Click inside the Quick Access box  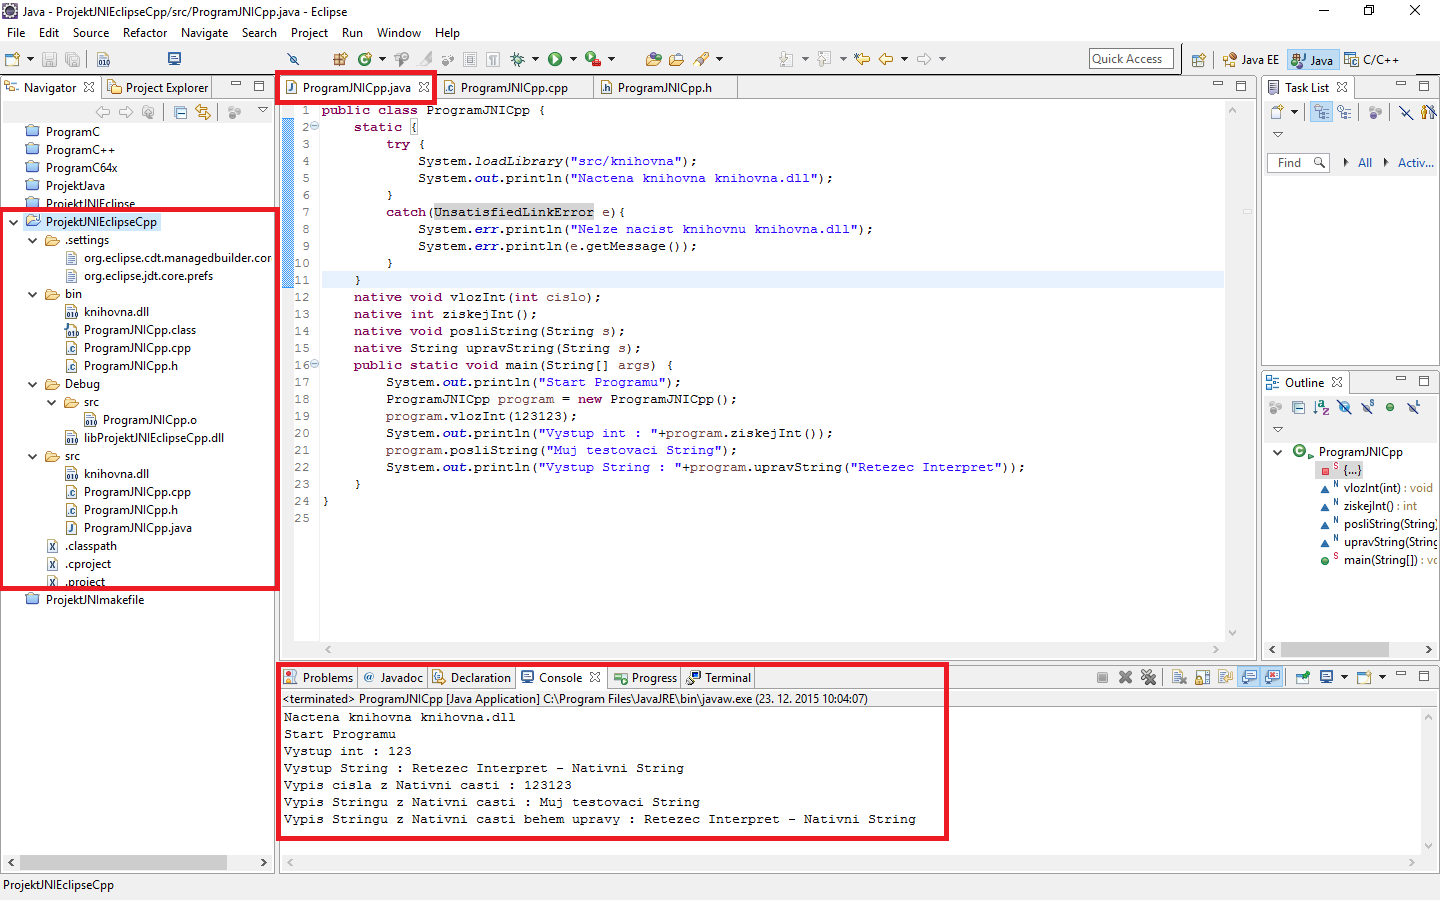[1131, 58]
